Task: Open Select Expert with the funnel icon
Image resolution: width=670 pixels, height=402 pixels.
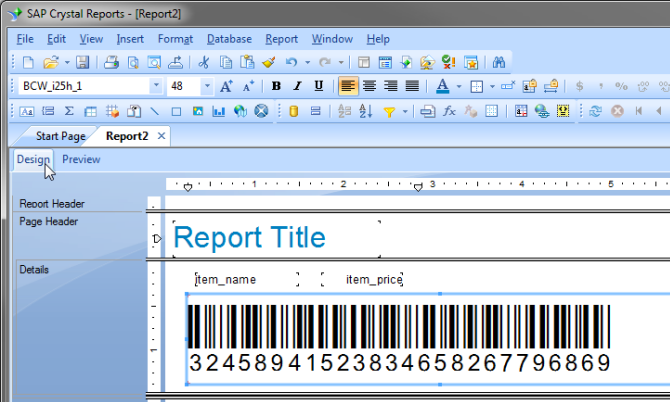Action: 389,112
